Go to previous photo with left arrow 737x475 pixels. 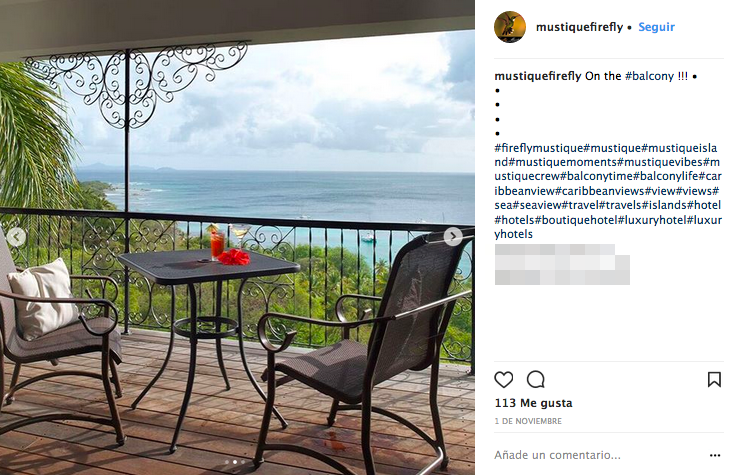(x=16, y=237)
